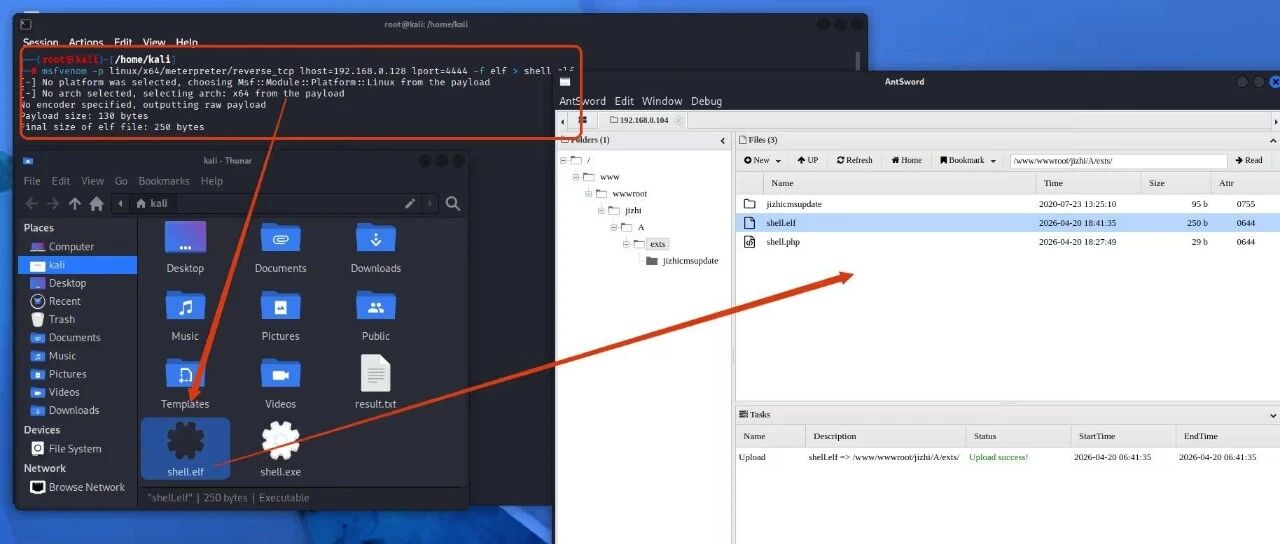Select wwwroot in the folder tree

630,194
